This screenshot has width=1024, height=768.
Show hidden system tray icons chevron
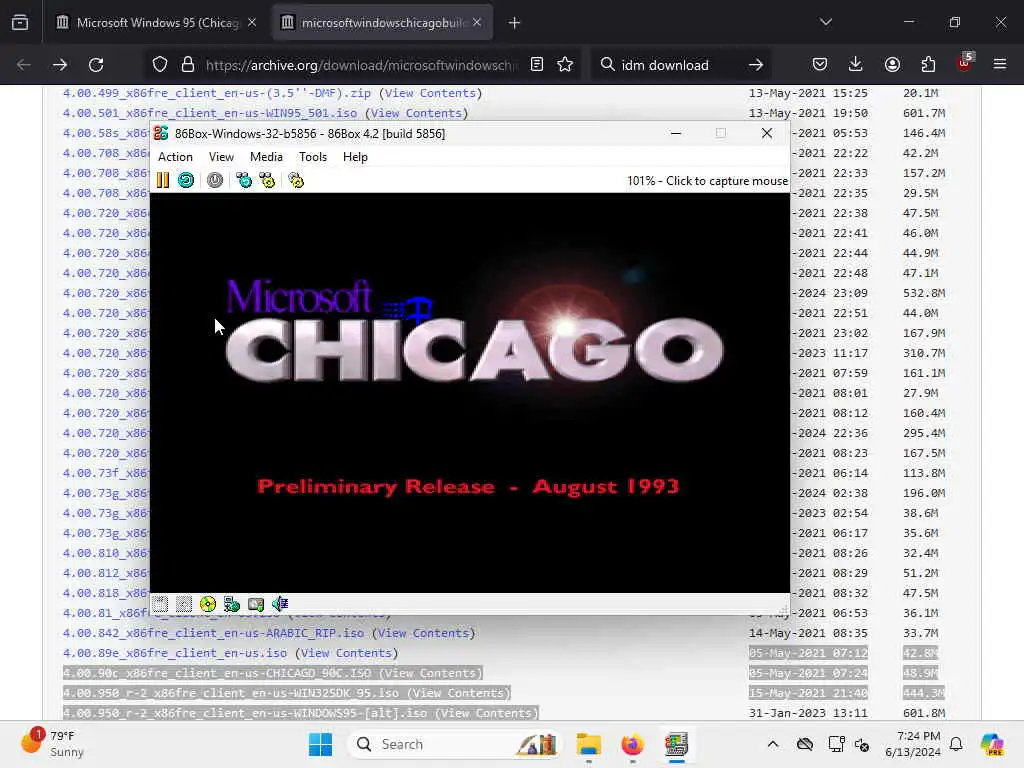pos(773,744)
